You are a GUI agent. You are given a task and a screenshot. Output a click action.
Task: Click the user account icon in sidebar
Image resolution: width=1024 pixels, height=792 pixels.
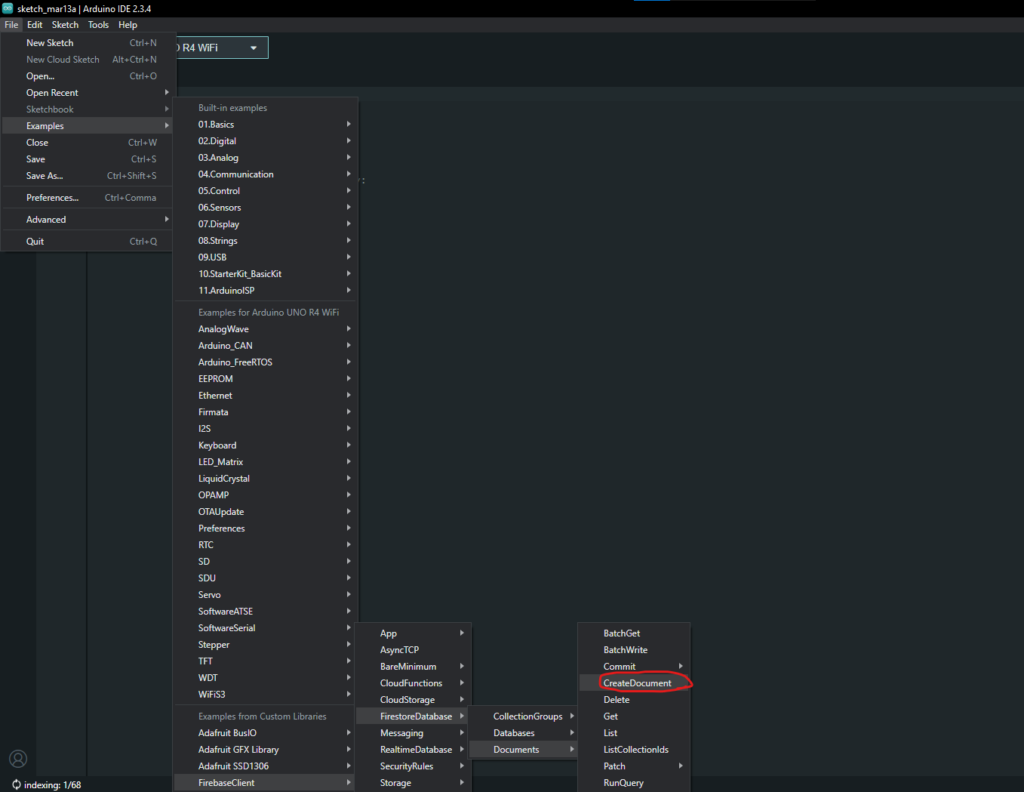18,759
